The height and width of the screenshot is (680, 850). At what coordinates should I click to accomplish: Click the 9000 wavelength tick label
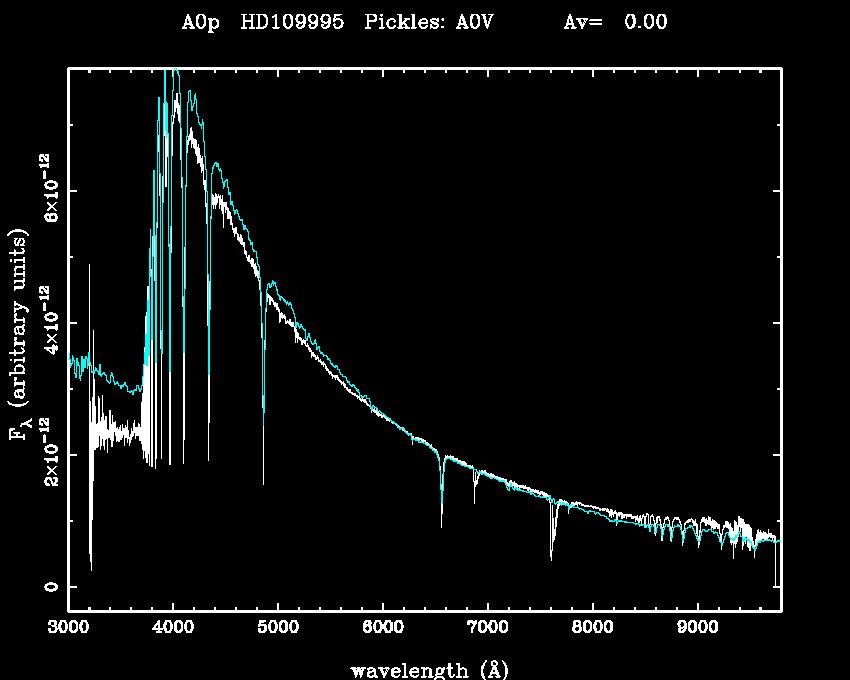(x=697, y=628)
